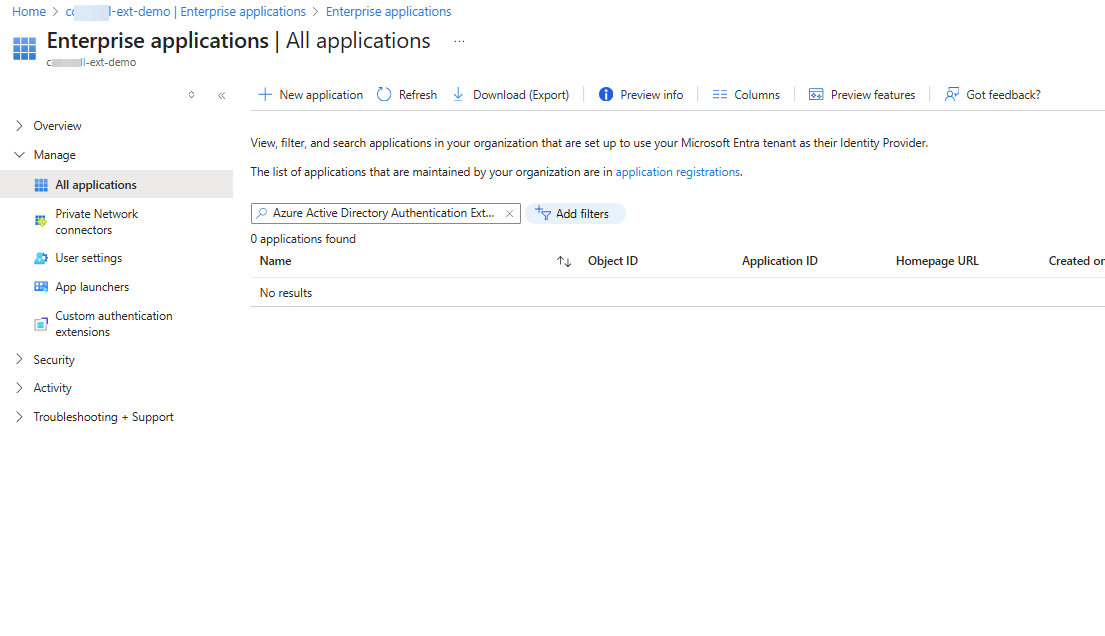Open the ext-demo Enterprise applications breadcrumb
This screenshot has height=636, width=1105.
(x=185, y=11)
